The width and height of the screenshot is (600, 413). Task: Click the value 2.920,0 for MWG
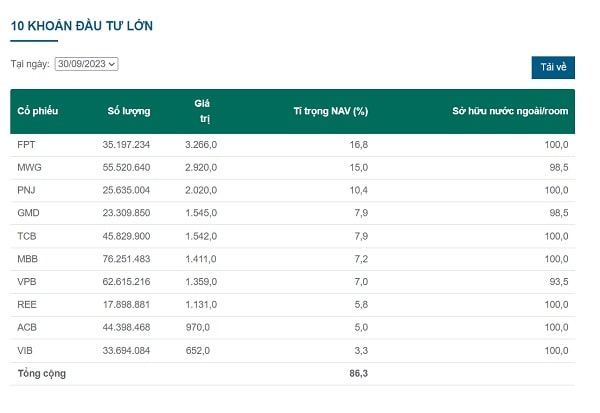201,167
